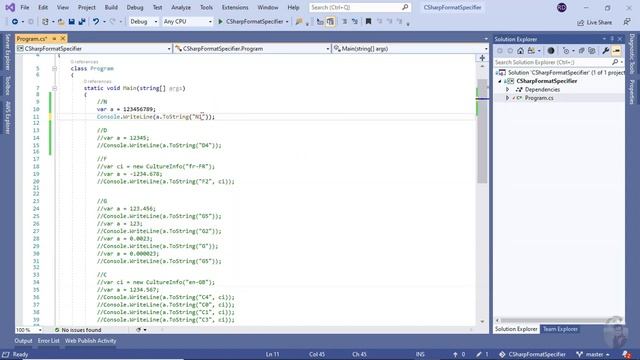
Task: Click the Navigate Backward circle icon
Action: [15, 22]
